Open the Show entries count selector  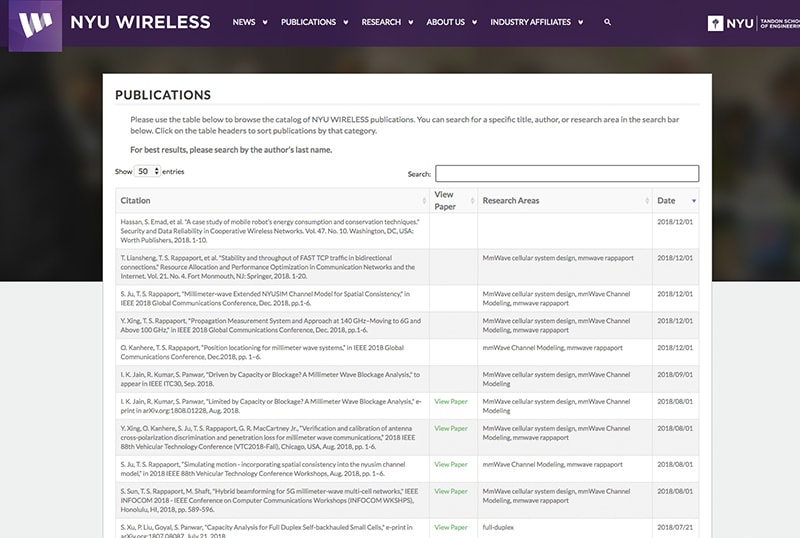147,172
